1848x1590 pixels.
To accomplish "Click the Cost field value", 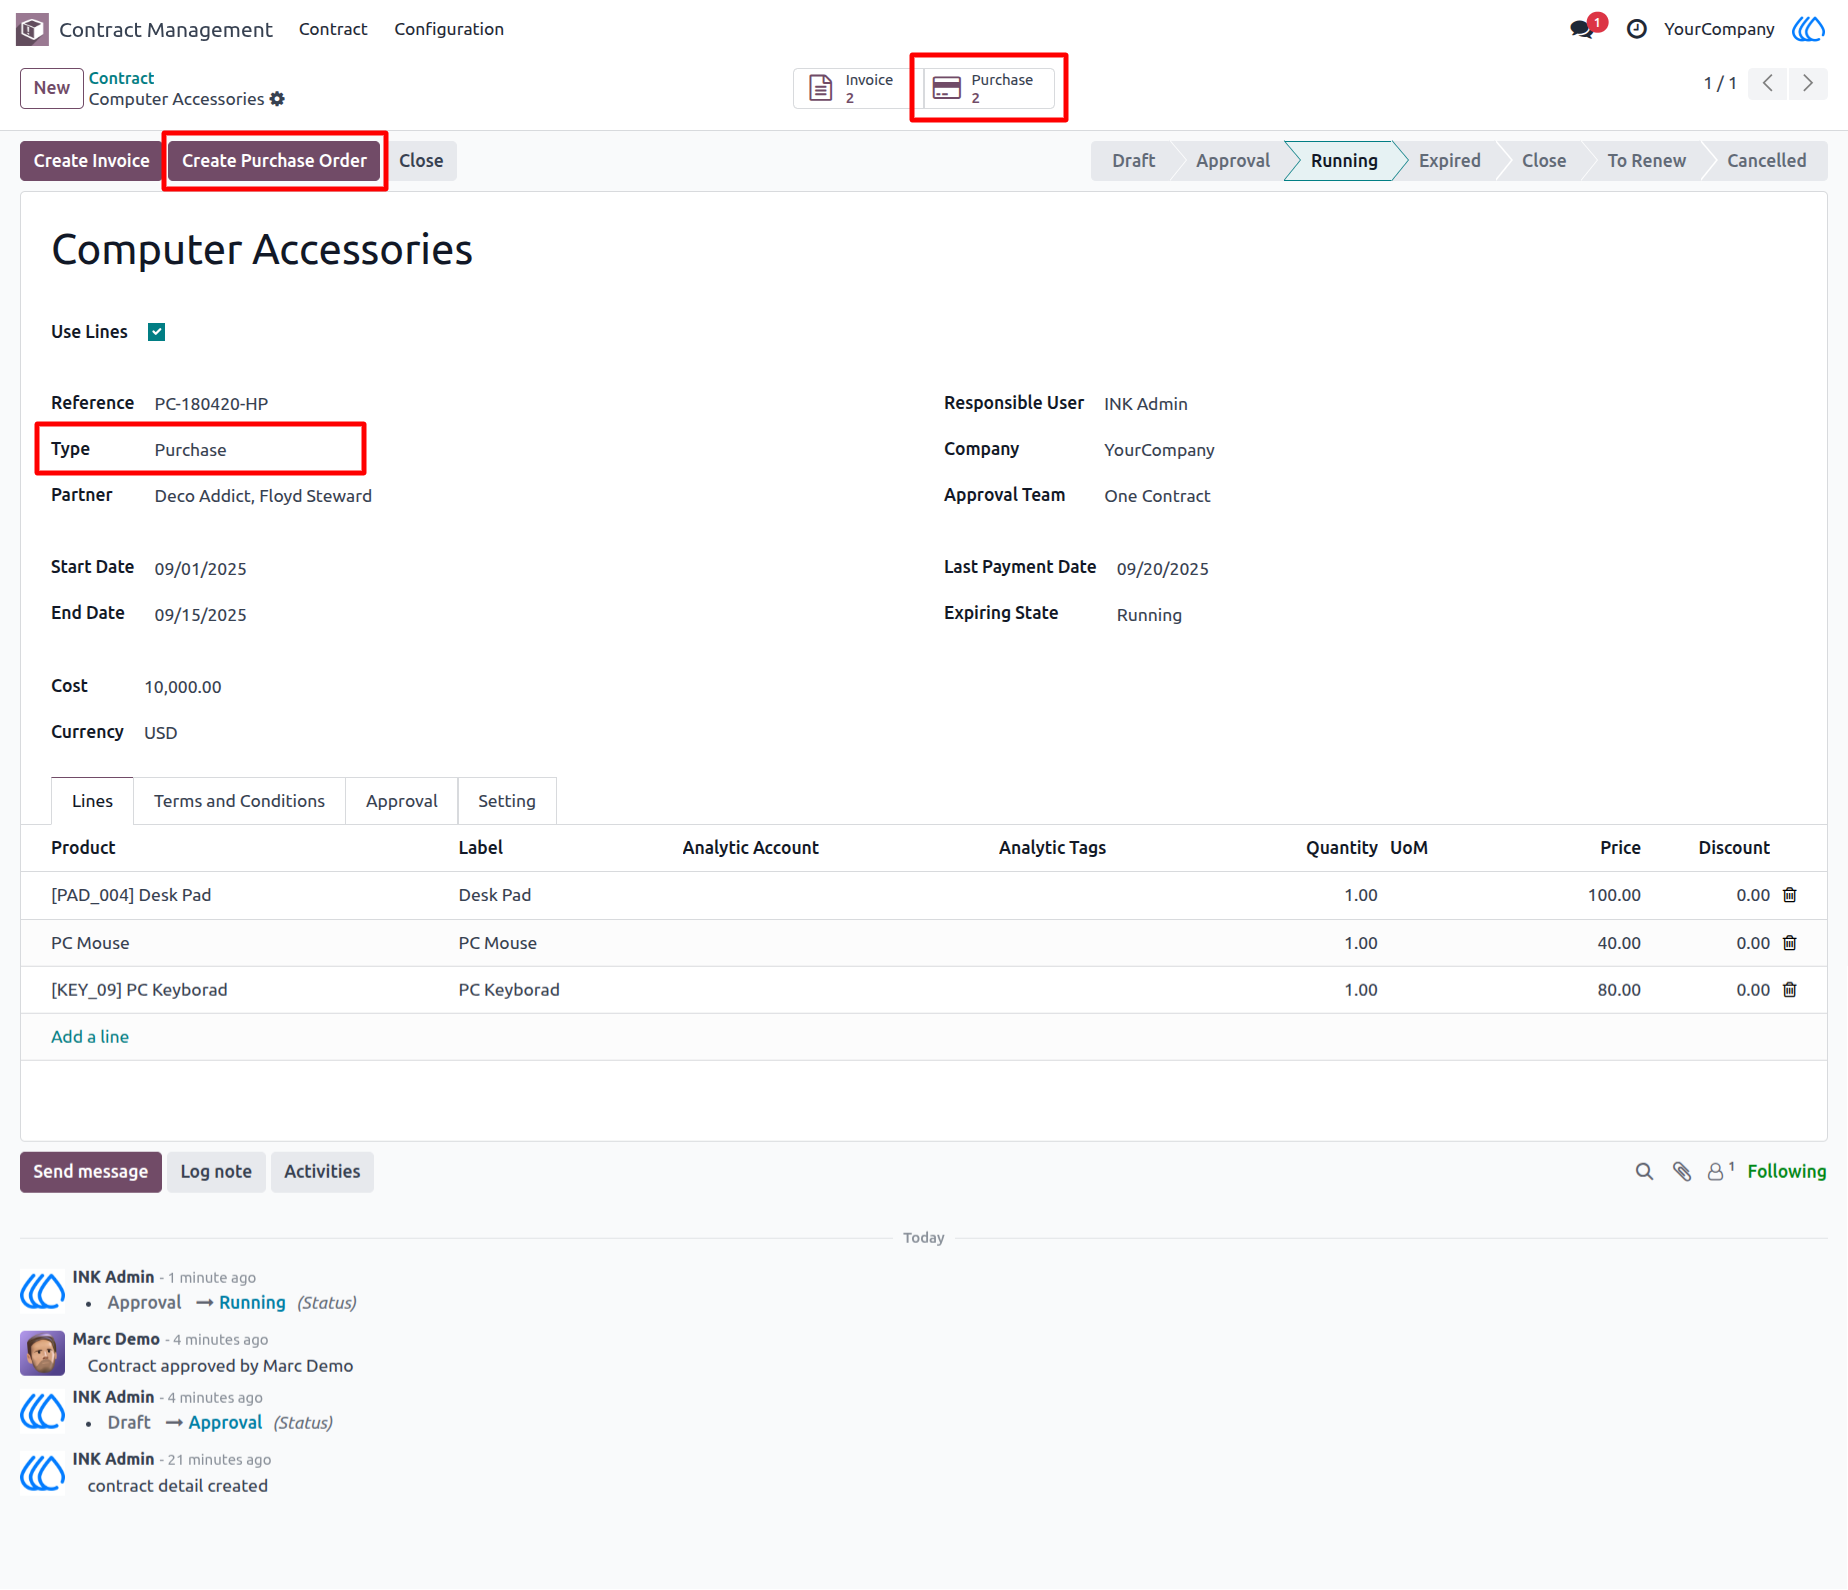I will 183,687.
